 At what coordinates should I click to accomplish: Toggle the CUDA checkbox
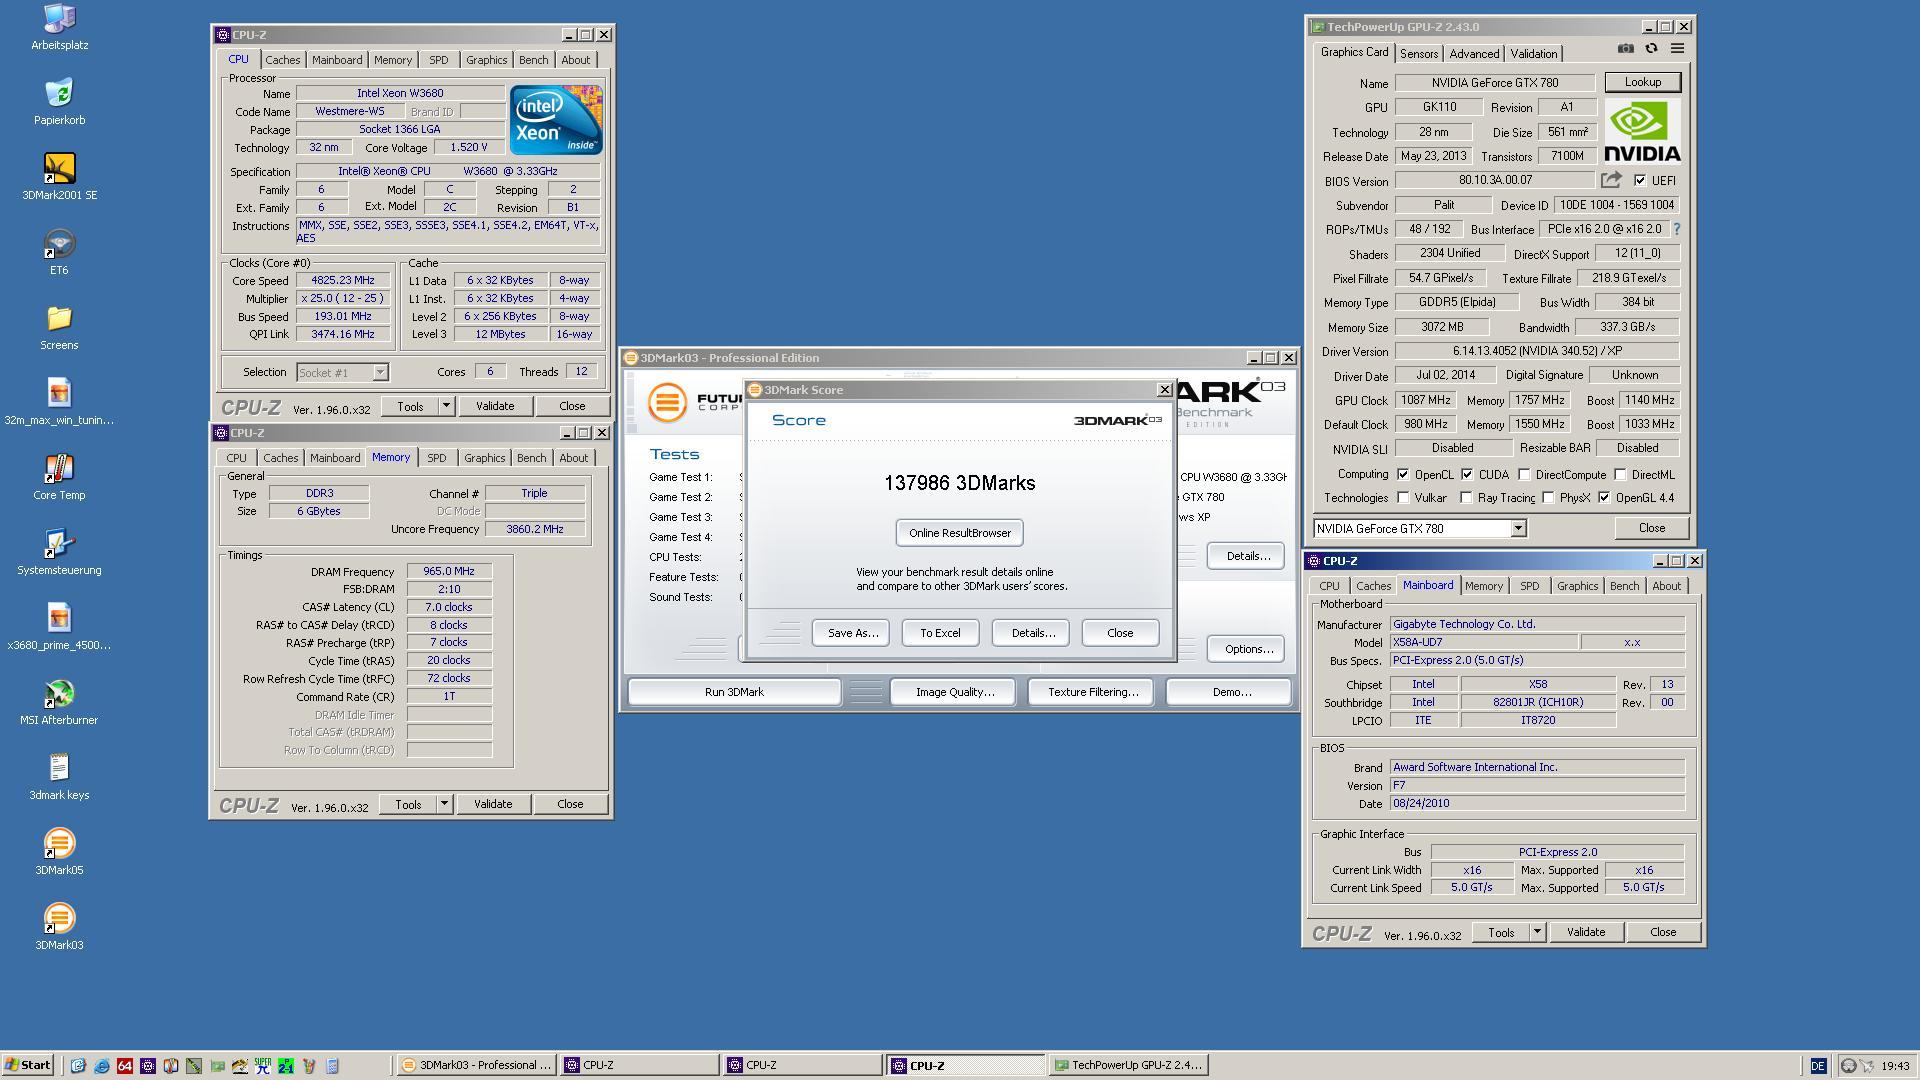point(1467,474)
